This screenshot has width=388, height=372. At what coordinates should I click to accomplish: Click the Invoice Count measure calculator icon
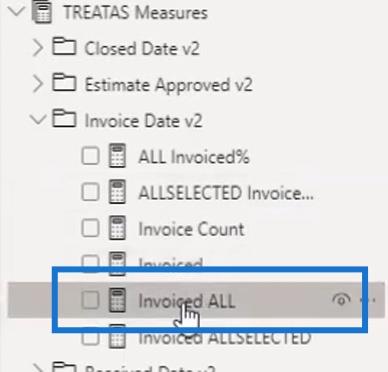pyautogui.click(x=118, y=228)
